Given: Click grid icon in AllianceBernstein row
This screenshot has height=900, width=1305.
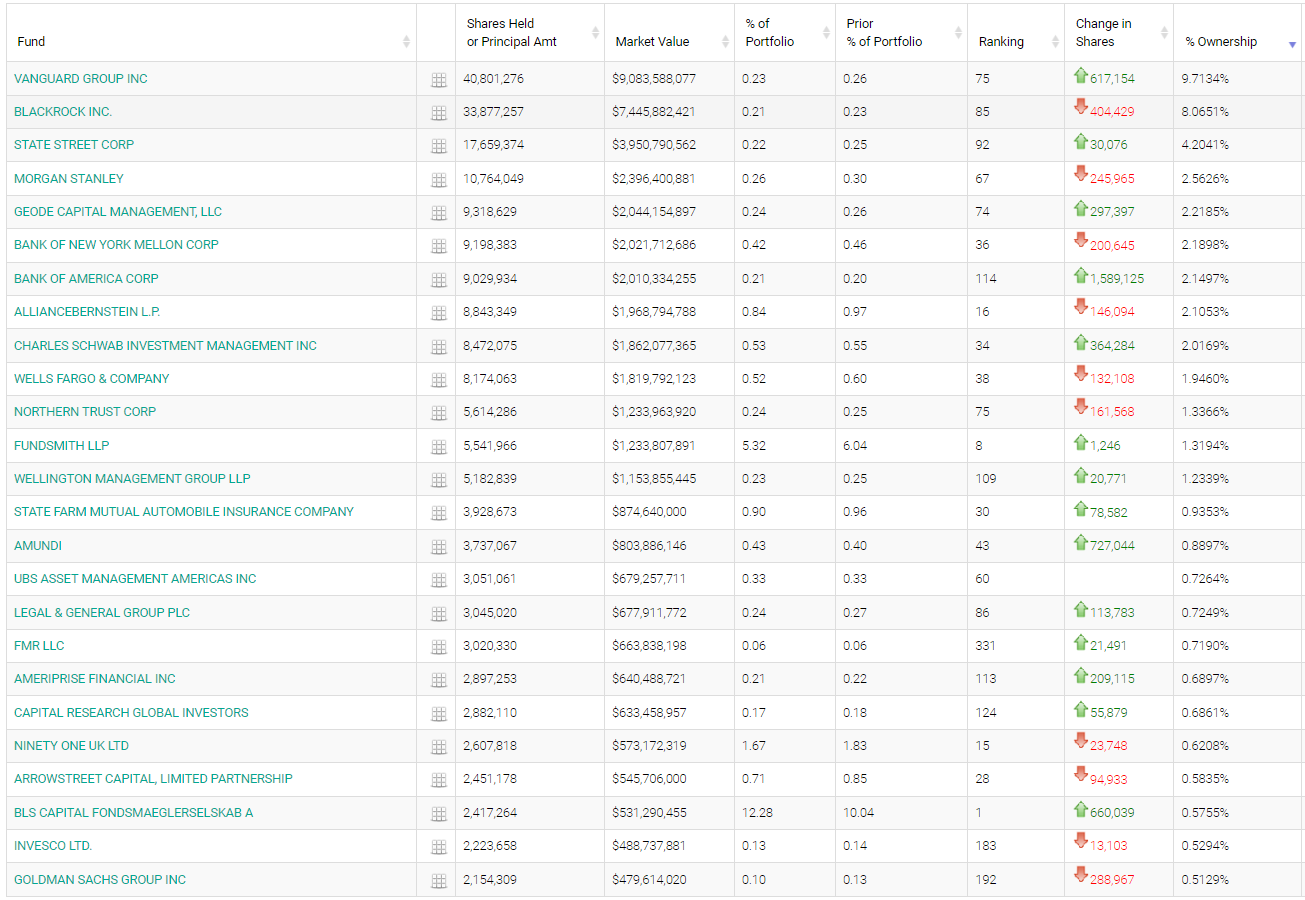Looking at the screenshot, I should tap(438, 313).
